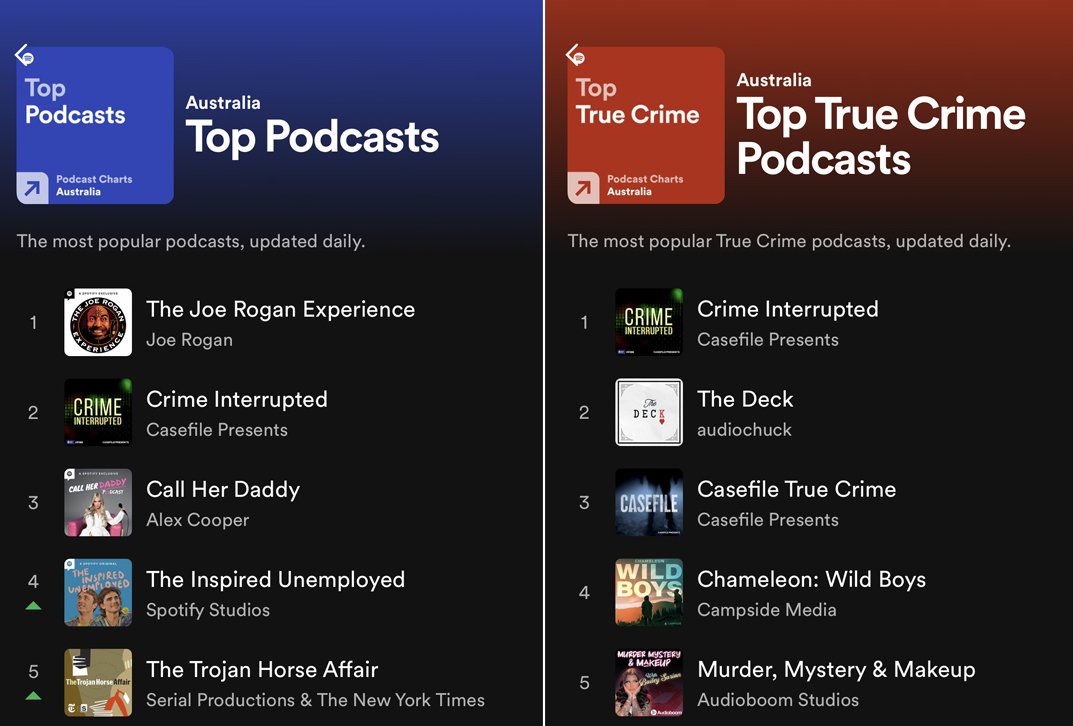Image resolution: width=1073 pixels, height=726 pixels.
Task: Click the Campside Media publisher name
Action: [767, 610]
